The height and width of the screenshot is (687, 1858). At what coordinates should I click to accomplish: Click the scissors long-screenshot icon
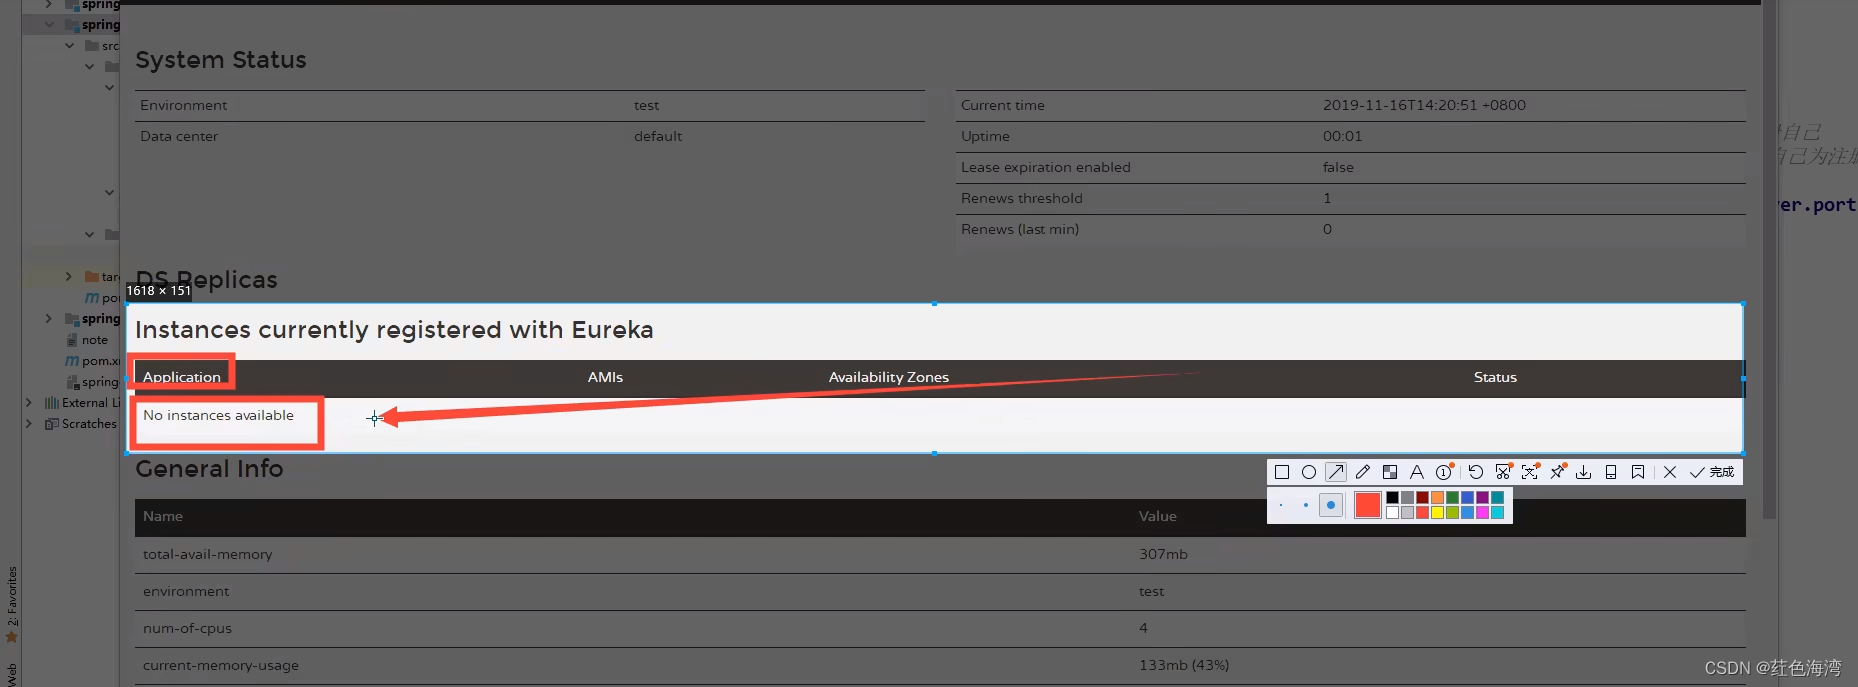(x=1503, y=472)
